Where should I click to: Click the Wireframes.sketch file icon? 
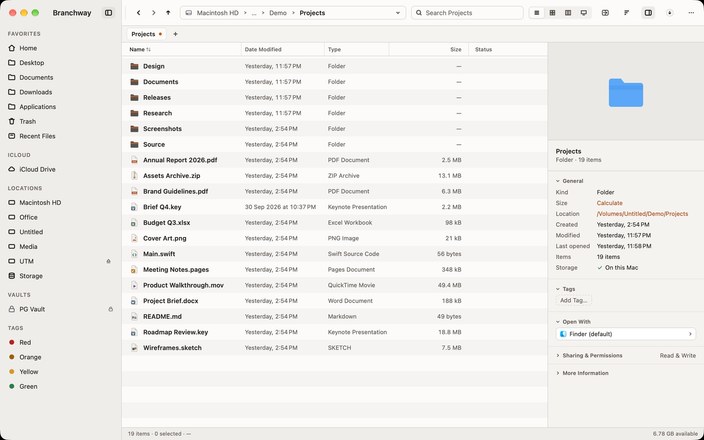click(x=134, y=348)
